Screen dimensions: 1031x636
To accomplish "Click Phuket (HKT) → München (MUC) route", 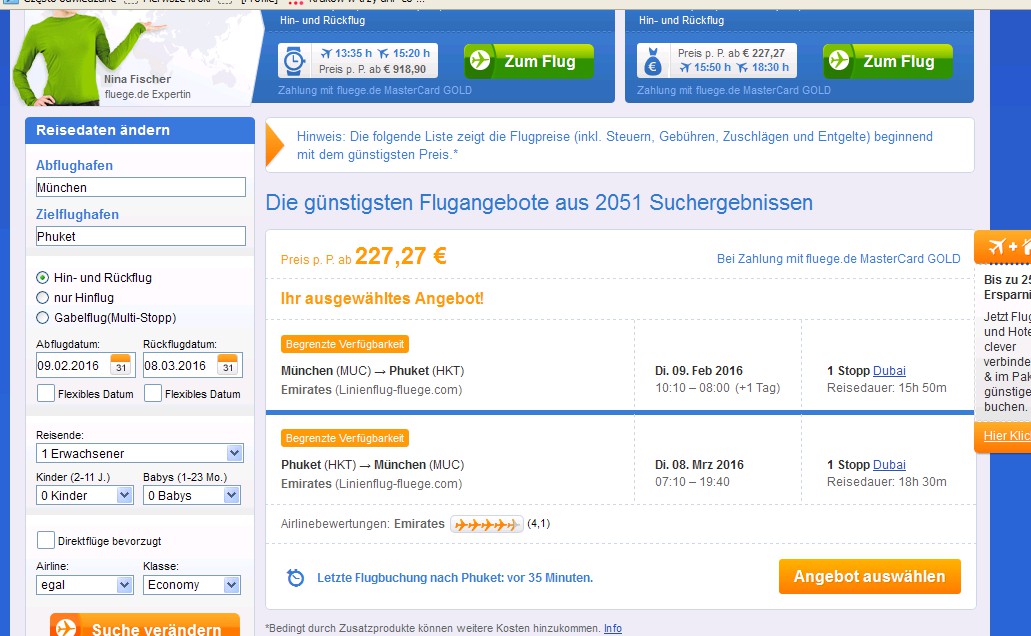I will coord(372,465).
